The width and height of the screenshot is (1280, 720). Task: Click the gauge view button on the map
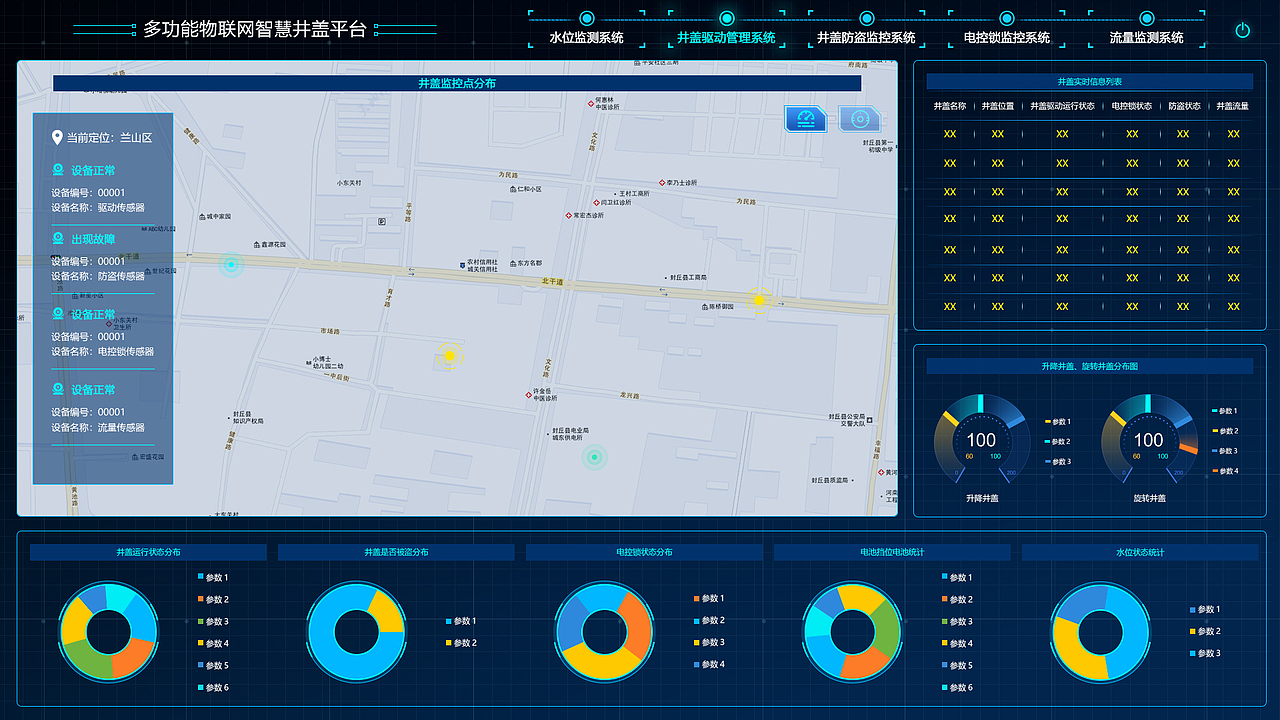coord(806,119)
